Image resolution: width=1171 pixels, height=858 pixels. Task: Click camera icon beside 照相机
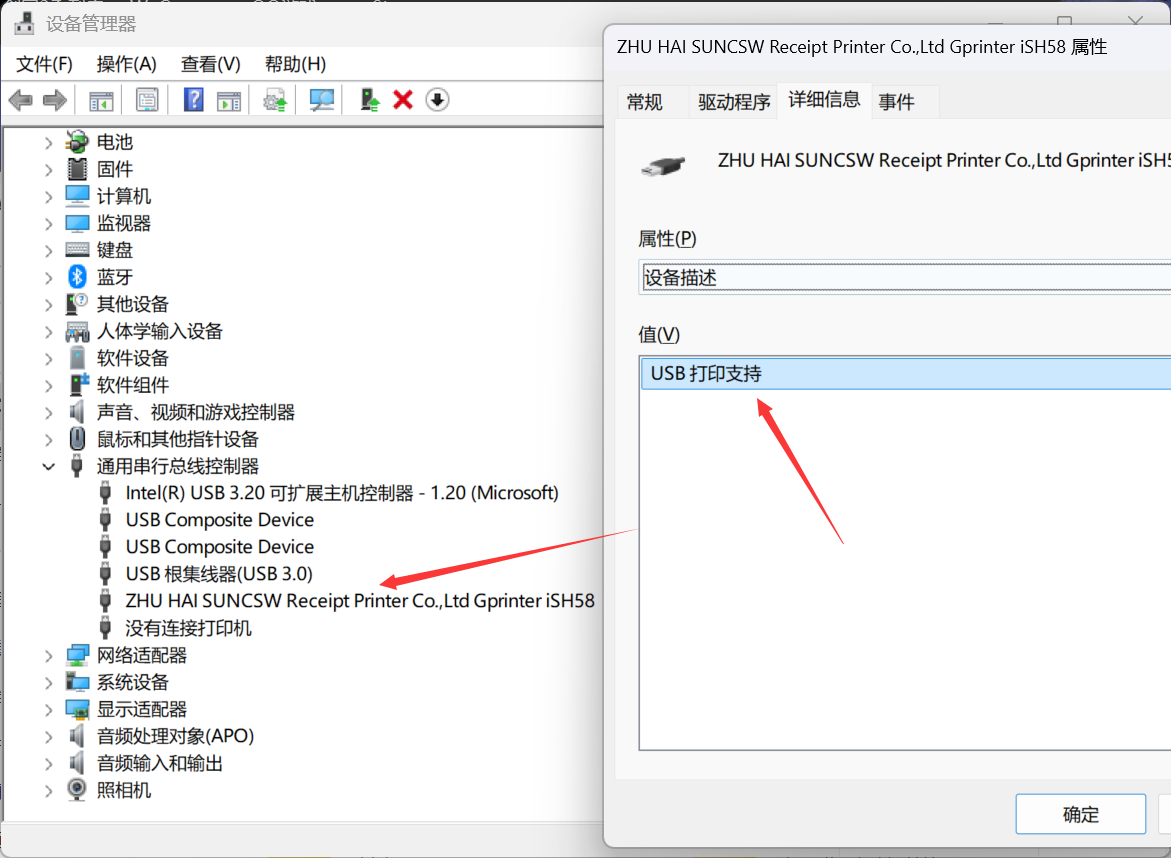pos(77,789)
